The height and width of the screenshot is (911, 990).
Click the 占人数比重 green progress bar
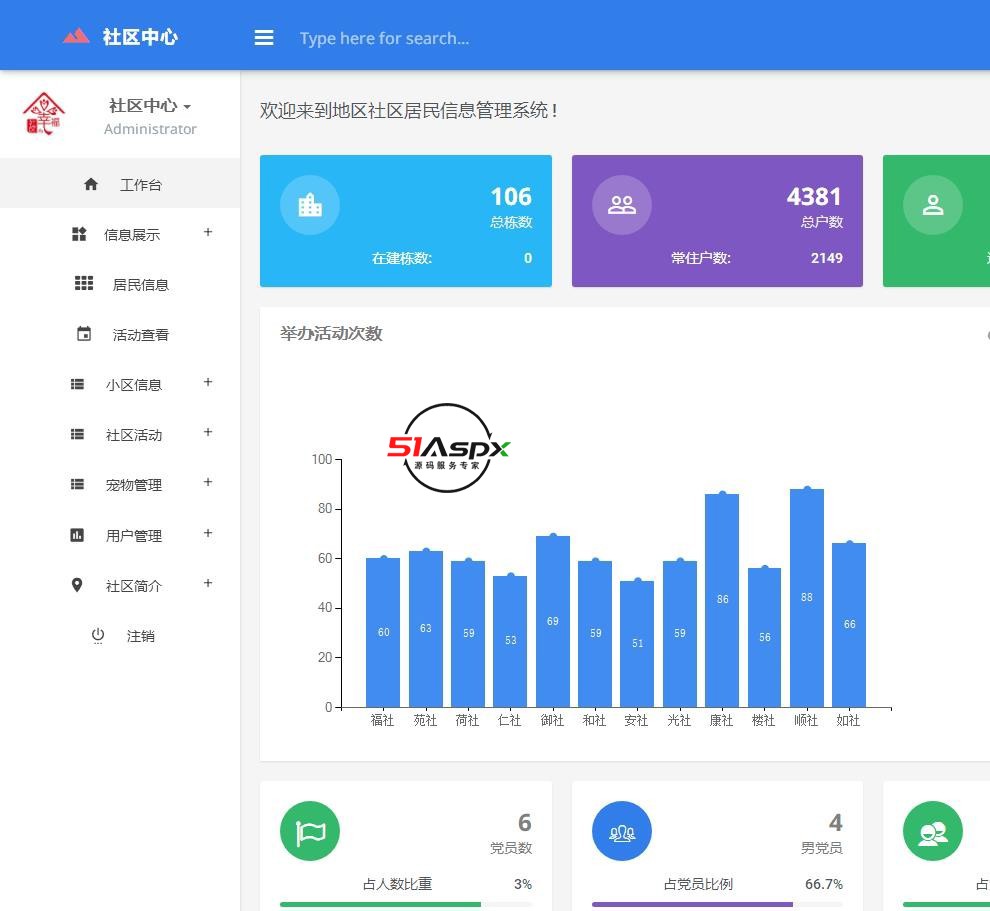(405, 904)
